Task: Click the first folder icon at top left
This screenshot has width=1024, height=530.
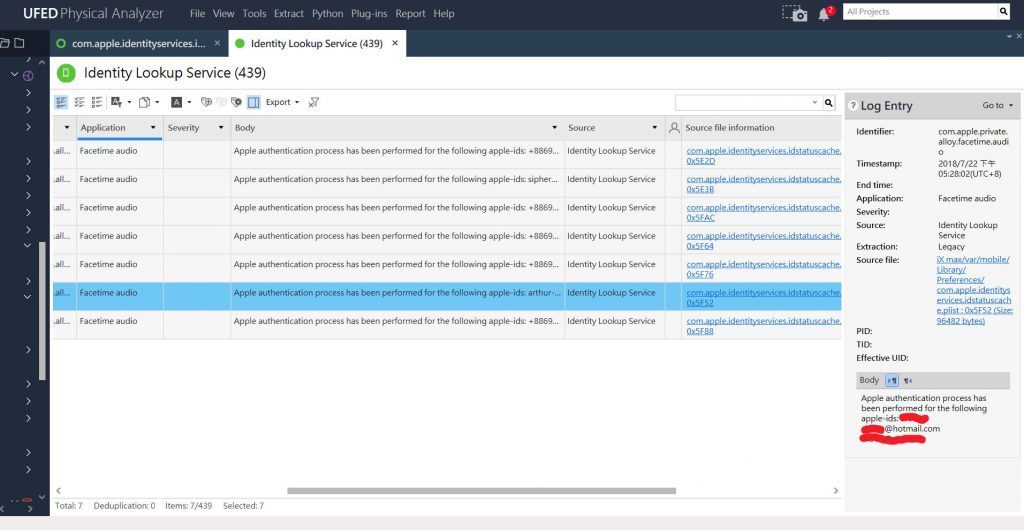Action: [x=5, y=43]
